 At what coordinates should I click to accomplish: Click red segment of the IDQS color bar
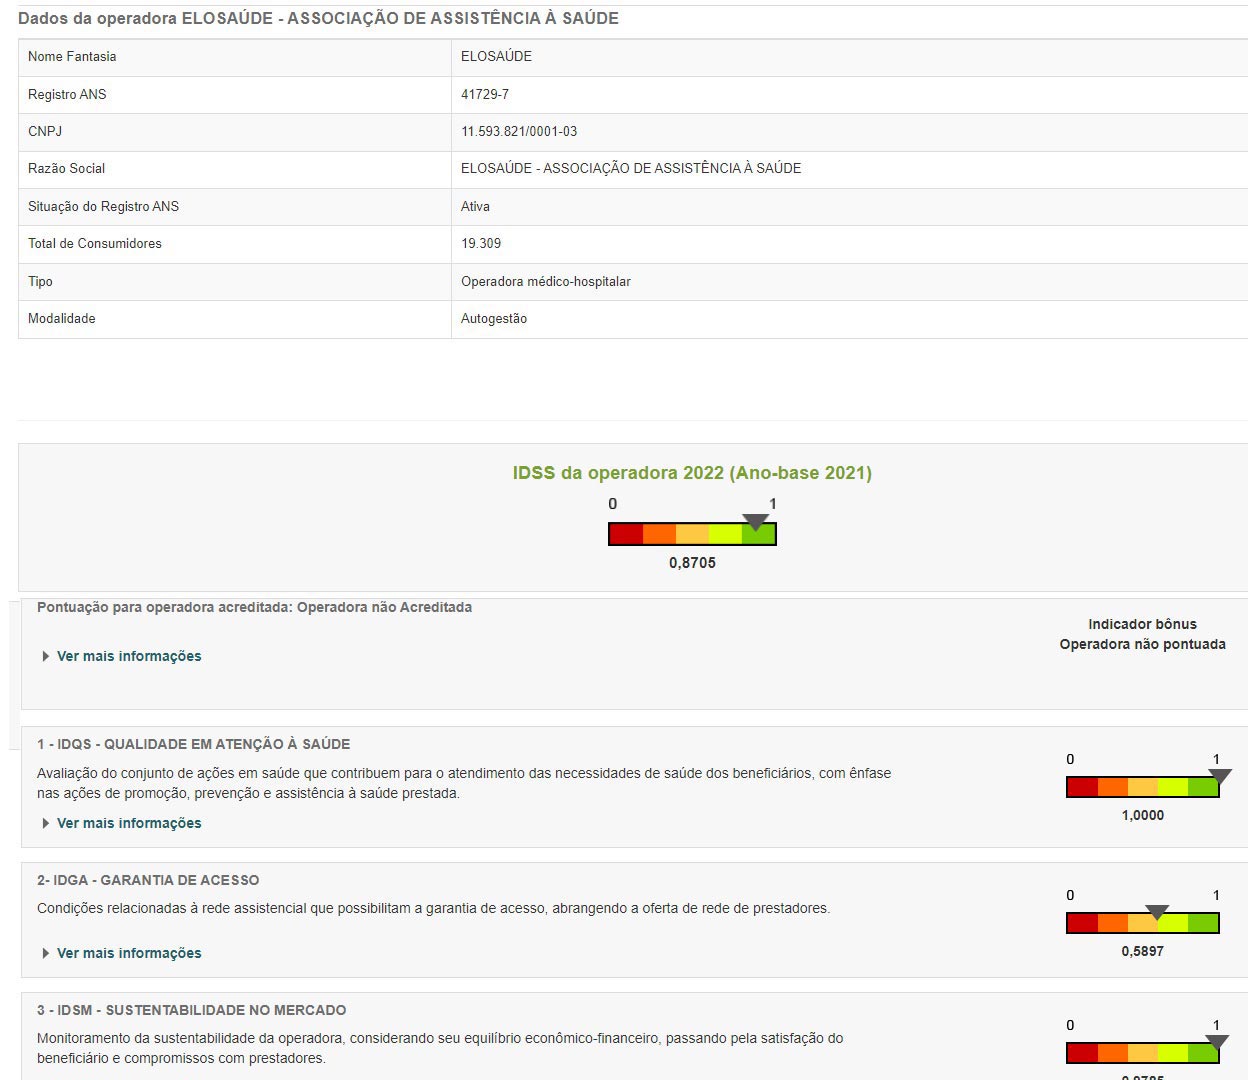(x=1082, y=787)
